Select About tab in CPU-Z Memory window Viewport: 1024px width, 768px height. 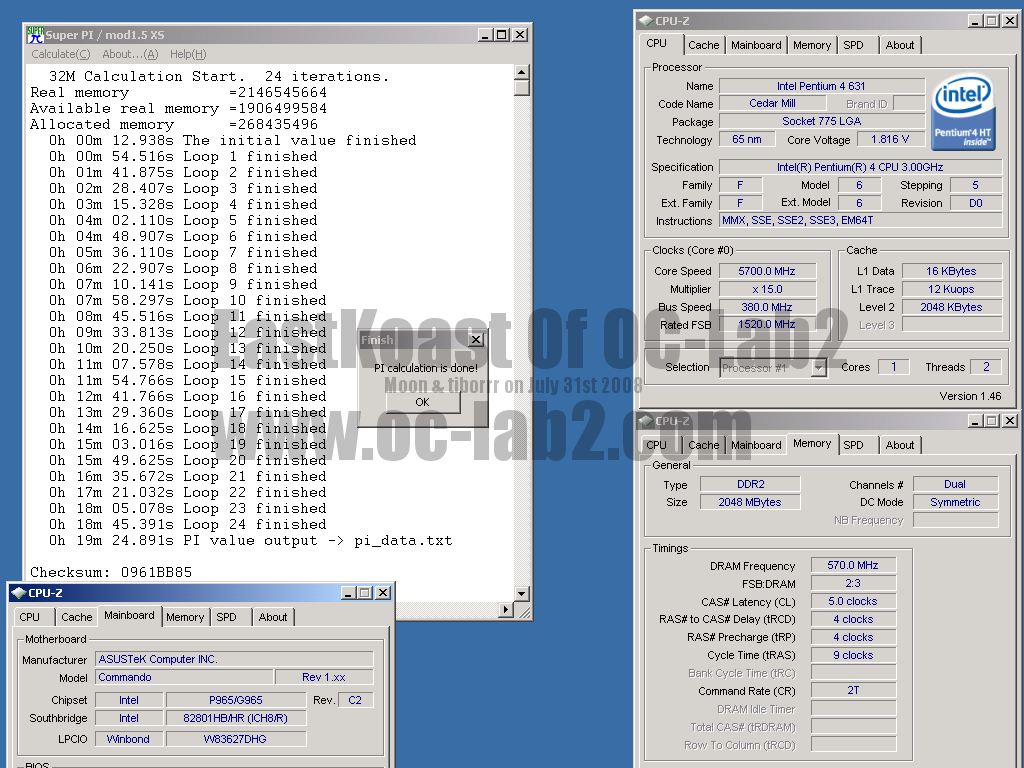pyautogui.click(x=899, y=445)
